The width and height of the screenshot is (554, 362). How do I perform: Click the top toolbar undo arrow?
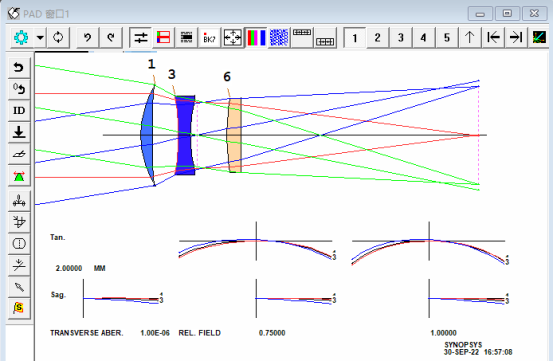tap(88, 37)
